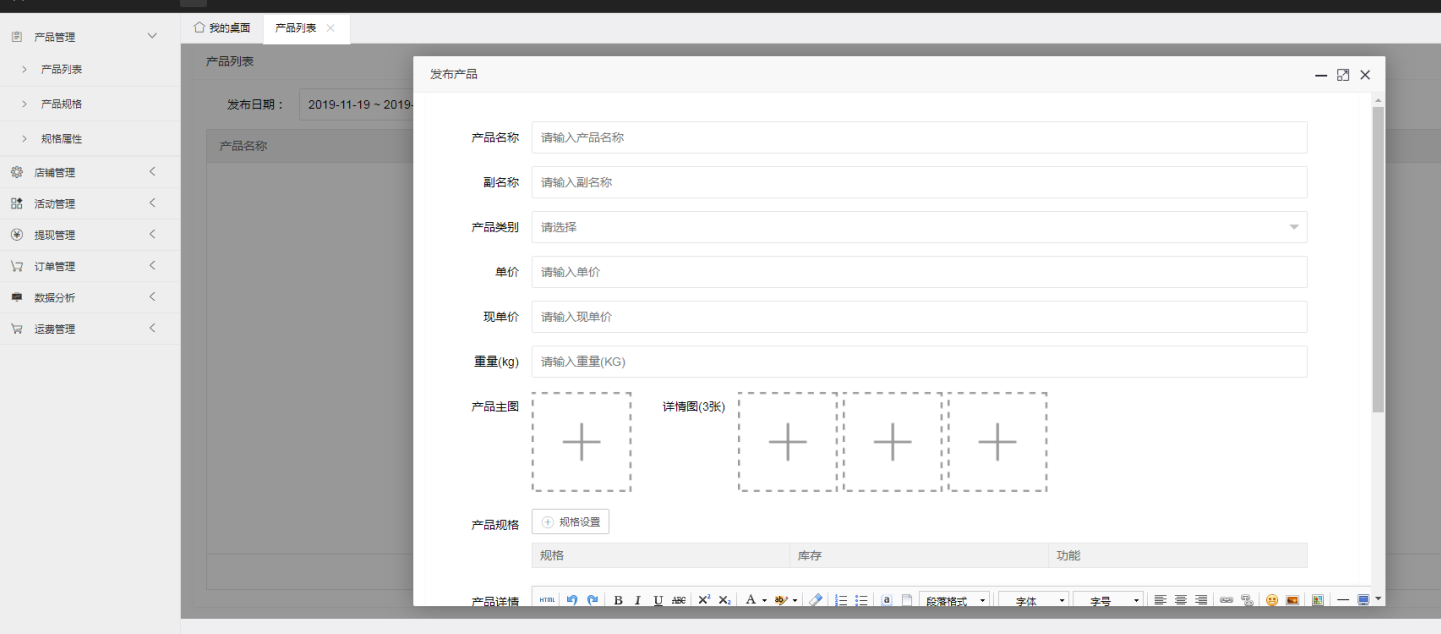Click the 规格设置 button
The height and width of the screenshot is (634, 1441).
coord(570,522)
